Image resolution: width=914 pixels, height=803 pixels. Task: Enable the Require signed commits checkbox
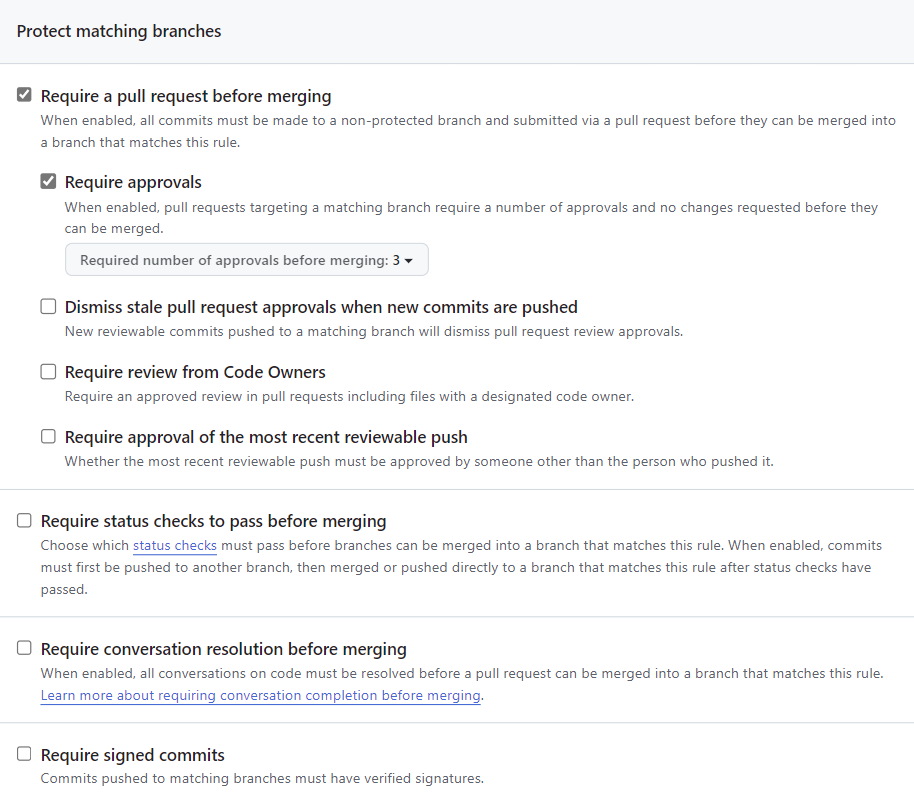[25, 755]
